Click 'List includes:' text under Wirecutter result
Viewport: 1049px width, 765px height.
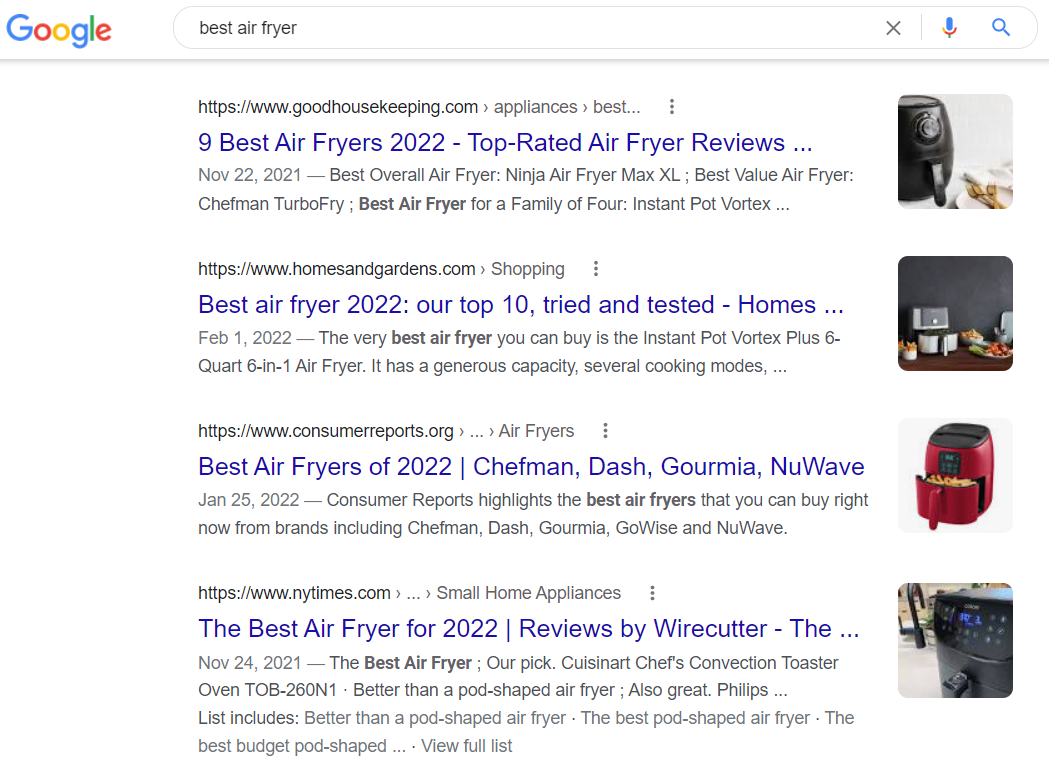tap(248, 718)
